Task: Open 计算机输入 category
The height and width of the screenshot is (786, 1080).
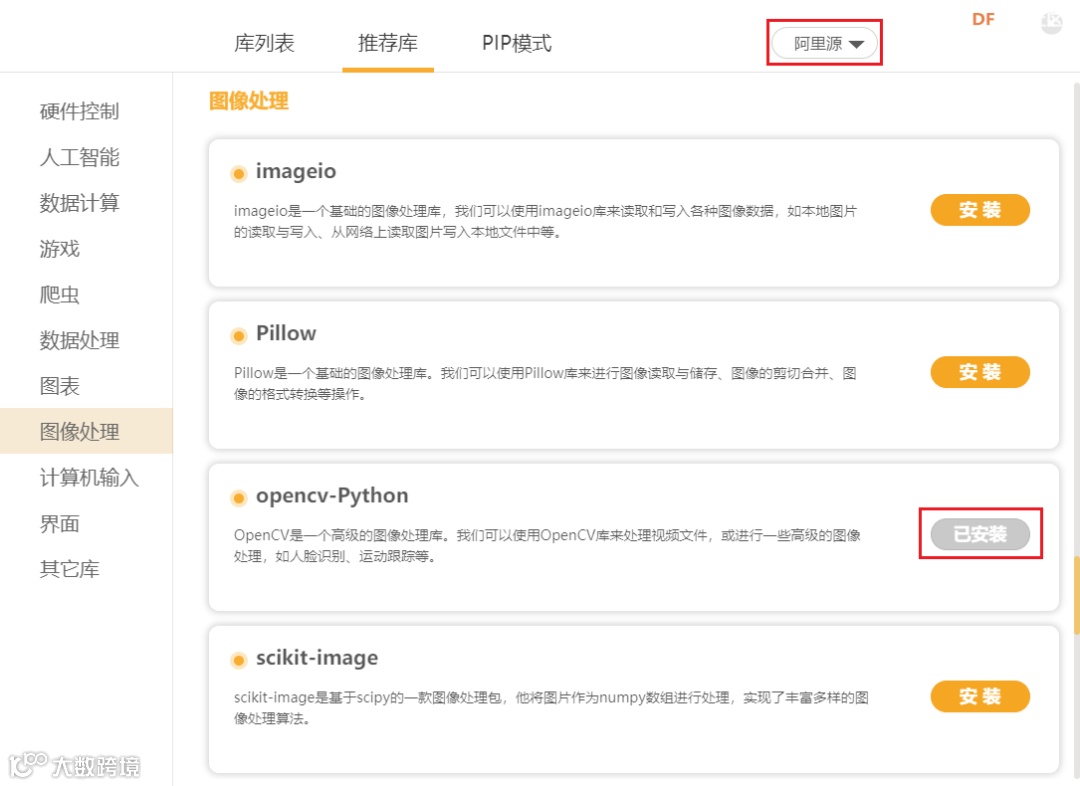Action: click(90, 477)
